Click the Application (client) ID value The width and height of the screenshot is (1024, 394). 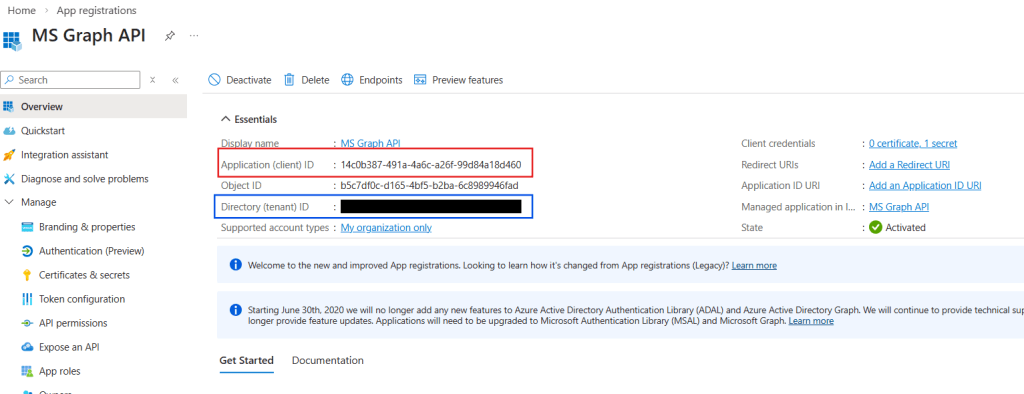click(431, 165)
